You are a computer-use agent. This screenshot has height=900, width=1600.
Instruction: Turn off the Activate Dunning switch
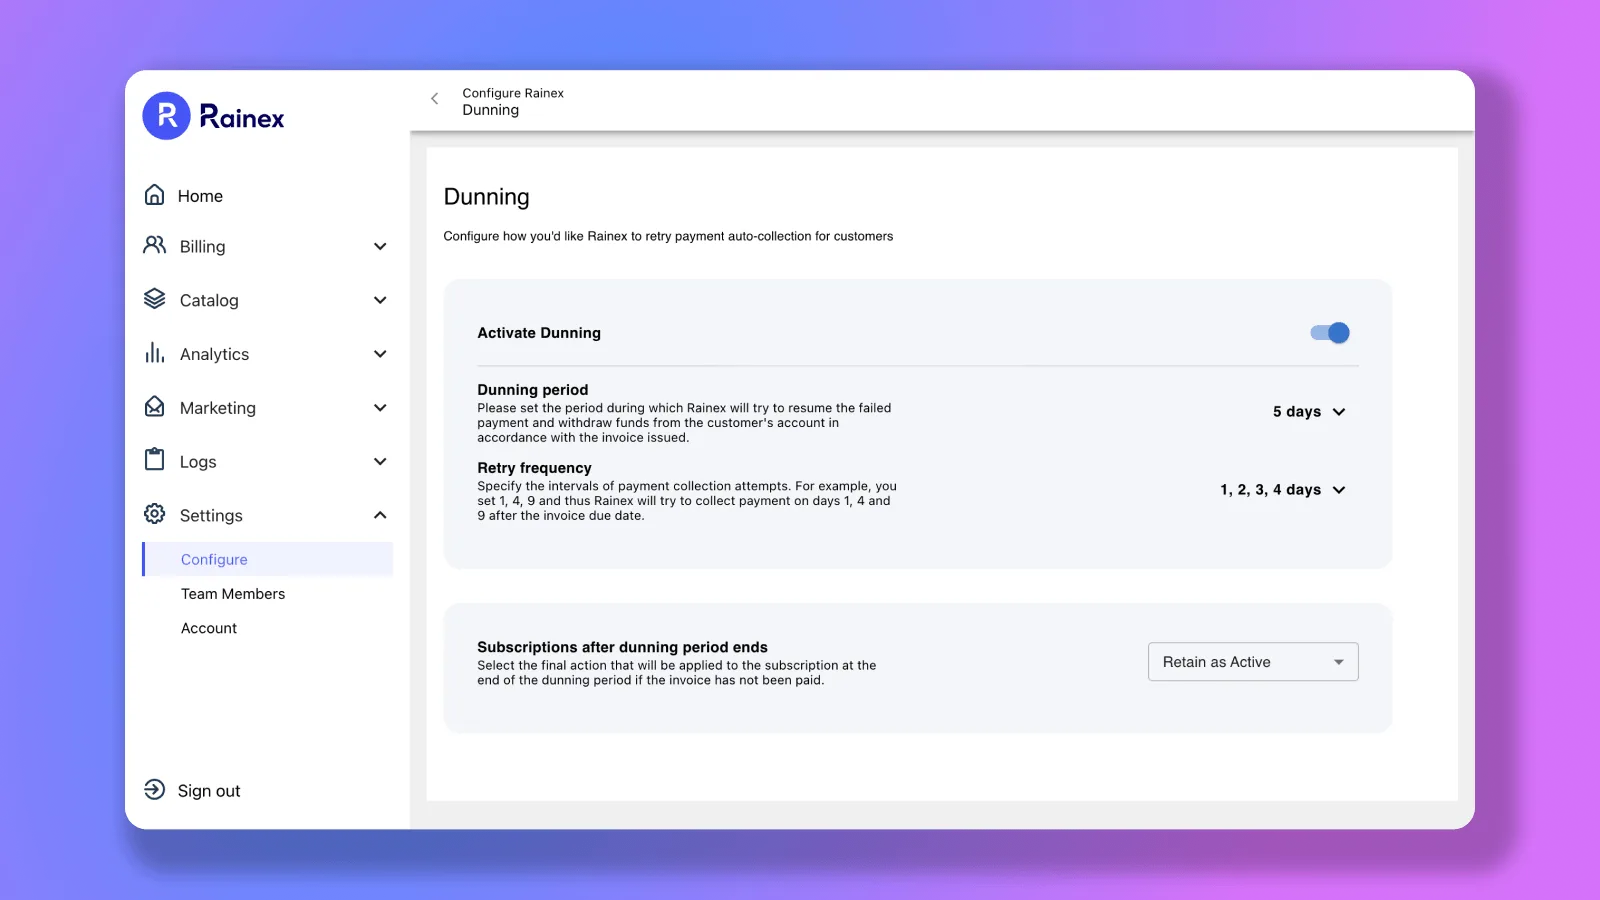pyautogui.click(x=1330, y=333)
